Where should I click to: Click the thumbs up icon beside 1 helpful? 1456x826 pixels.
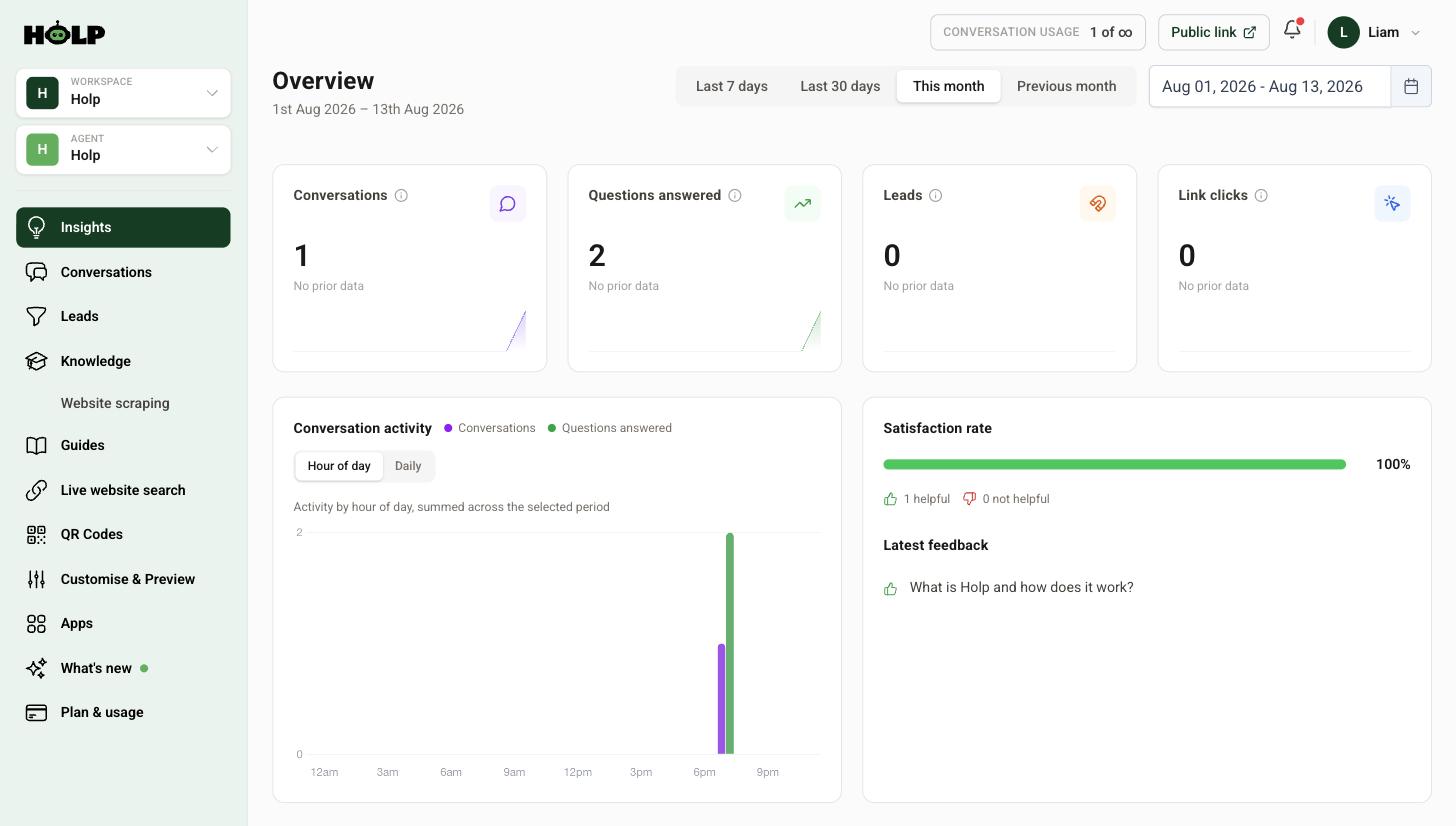point(890,498)
